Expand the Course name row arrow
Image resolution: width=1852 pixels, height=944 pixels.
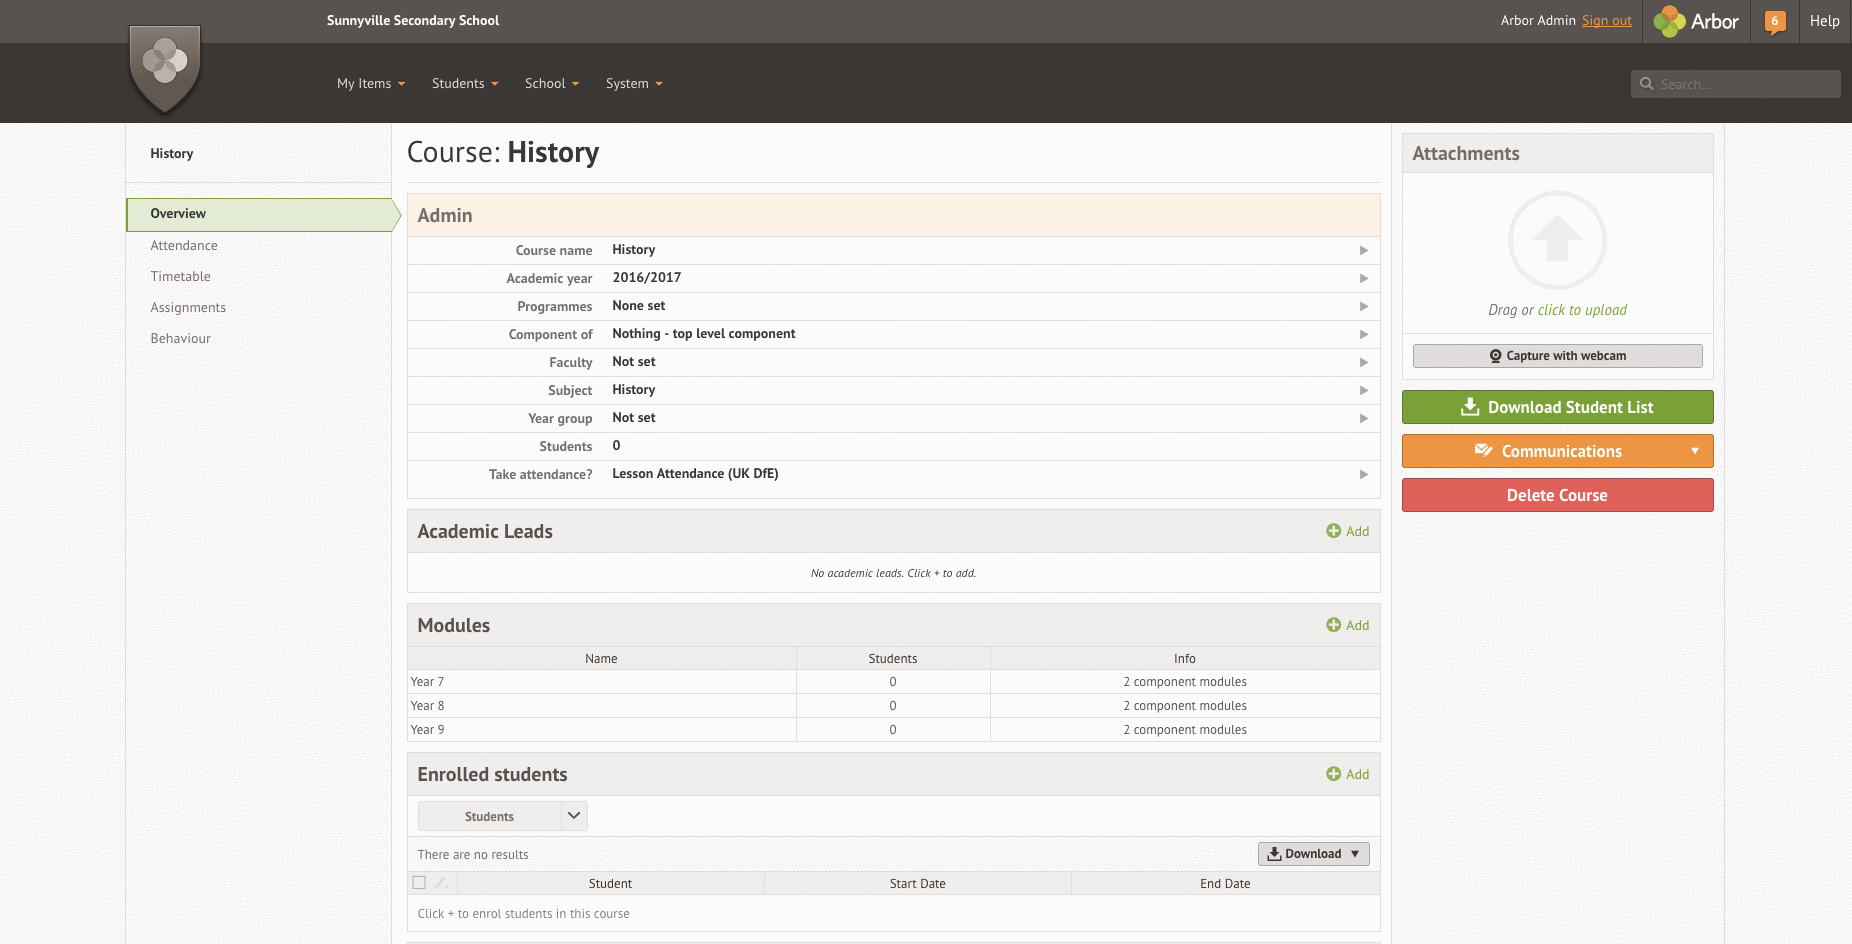[x=1364, y=250]
